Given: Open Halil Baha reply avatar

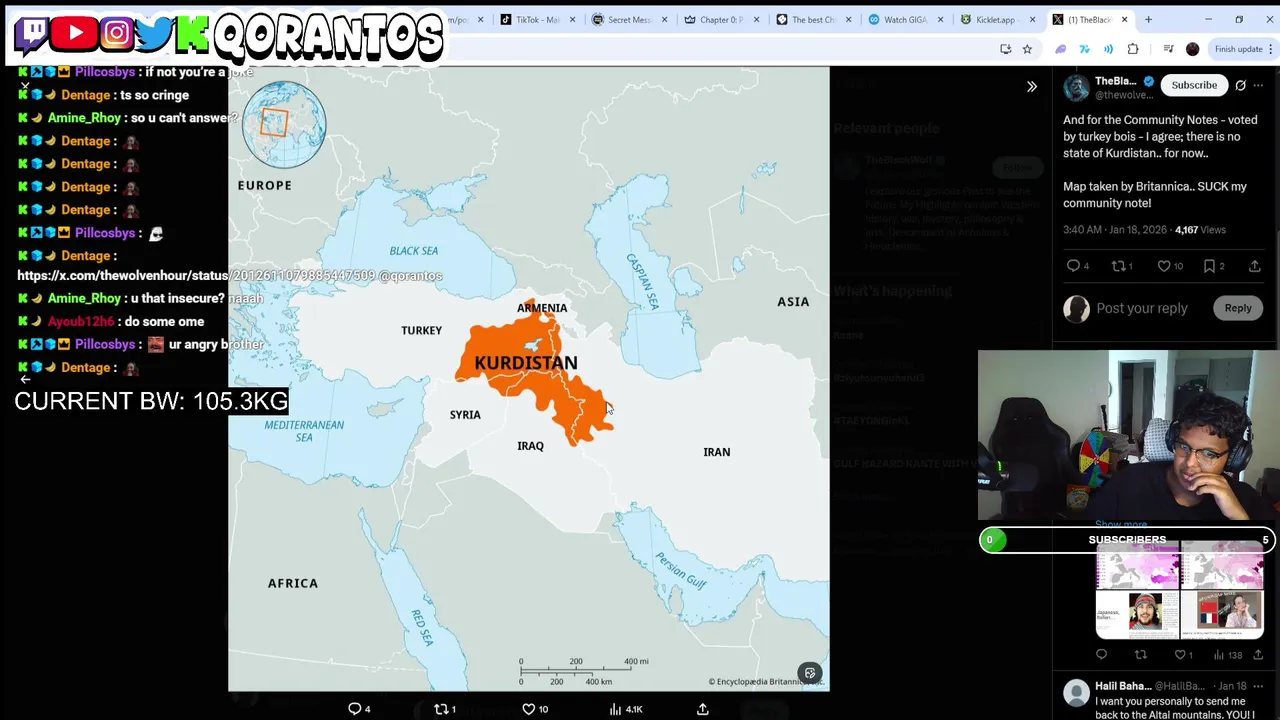Looking at the screenshot, I should pyautogui.click(x=1076, y=692).
